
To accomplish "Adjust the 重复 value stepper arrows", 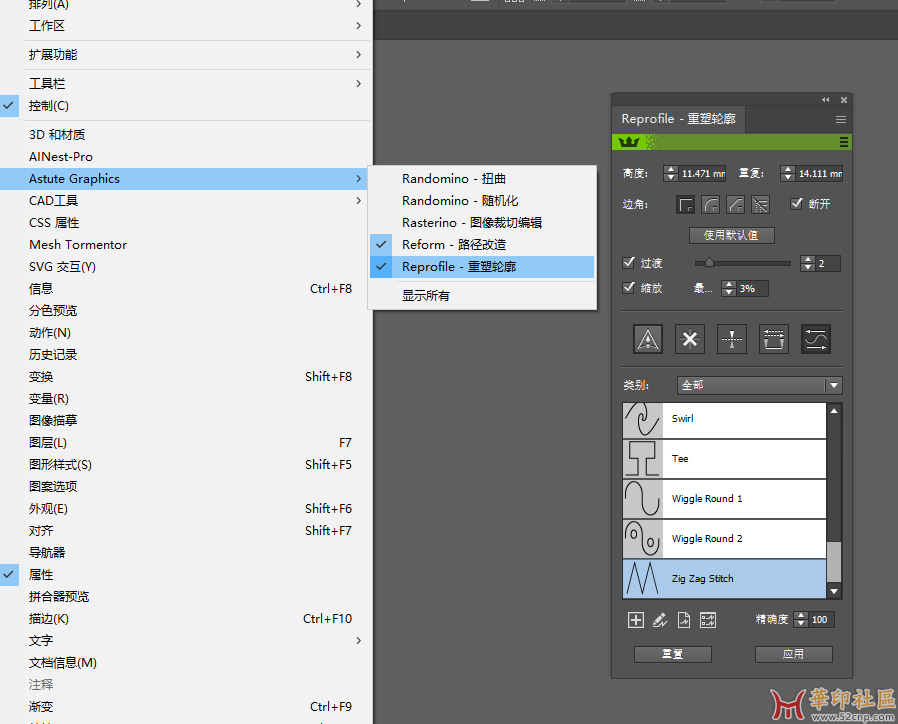I will click(788, 174).
